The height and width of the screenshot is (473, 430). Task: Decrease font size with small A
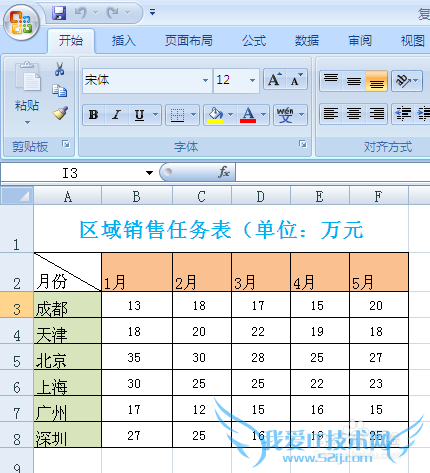[x=296, y=80]
